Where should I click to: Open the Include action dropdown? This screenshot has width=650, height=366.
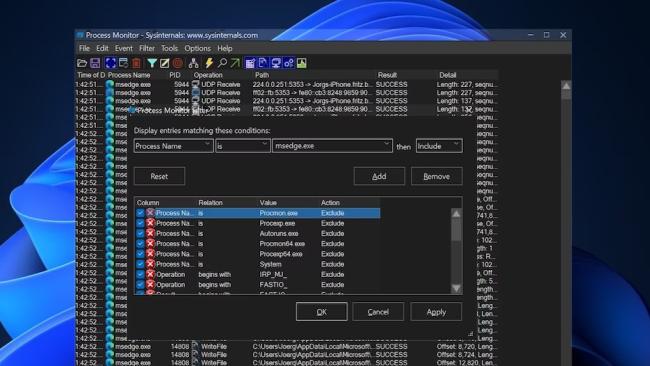(x=439, y=146)
